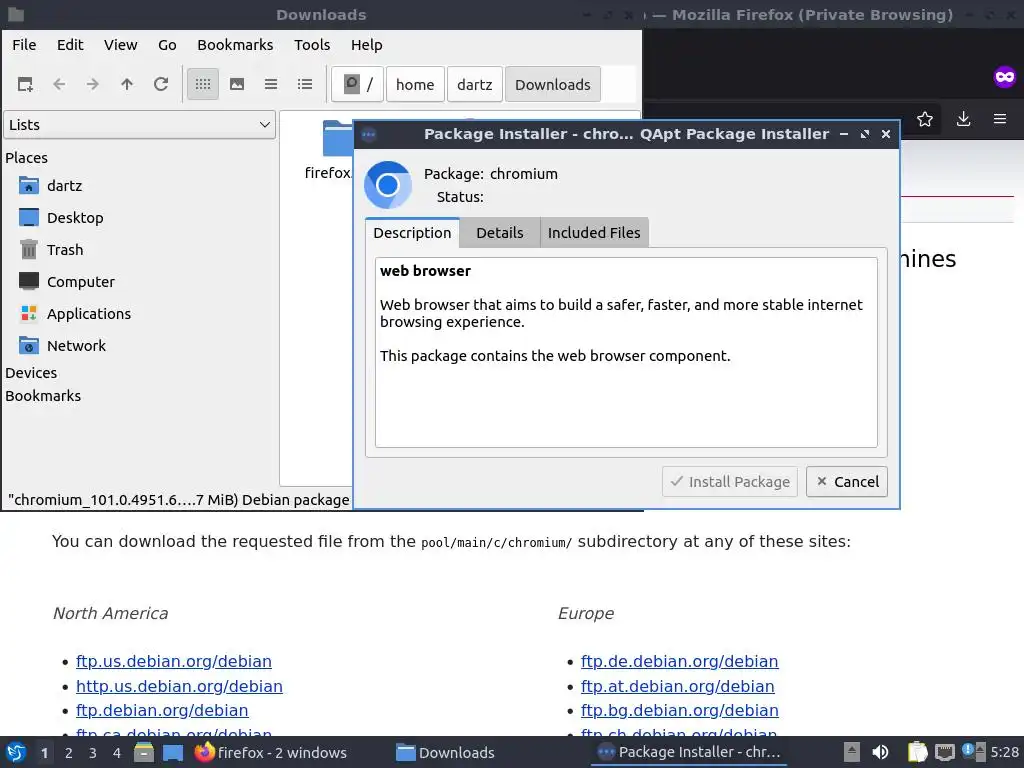Viewport: 1024px width, 768px height.
Task: Switch to Description tab in installer
Action: 412,233
